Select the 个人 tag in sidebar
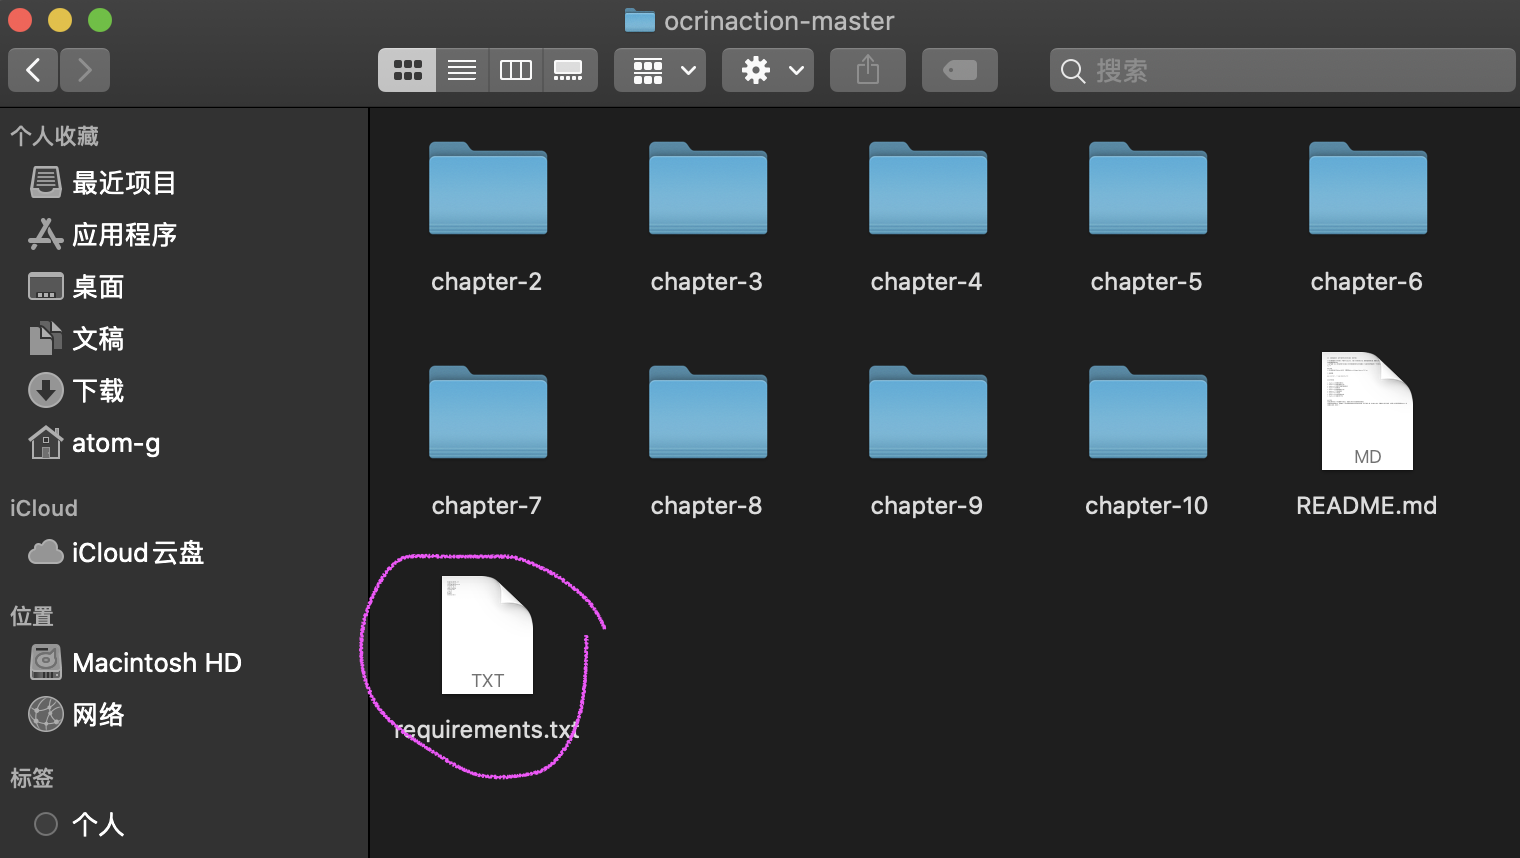 (x=80, y=824)
